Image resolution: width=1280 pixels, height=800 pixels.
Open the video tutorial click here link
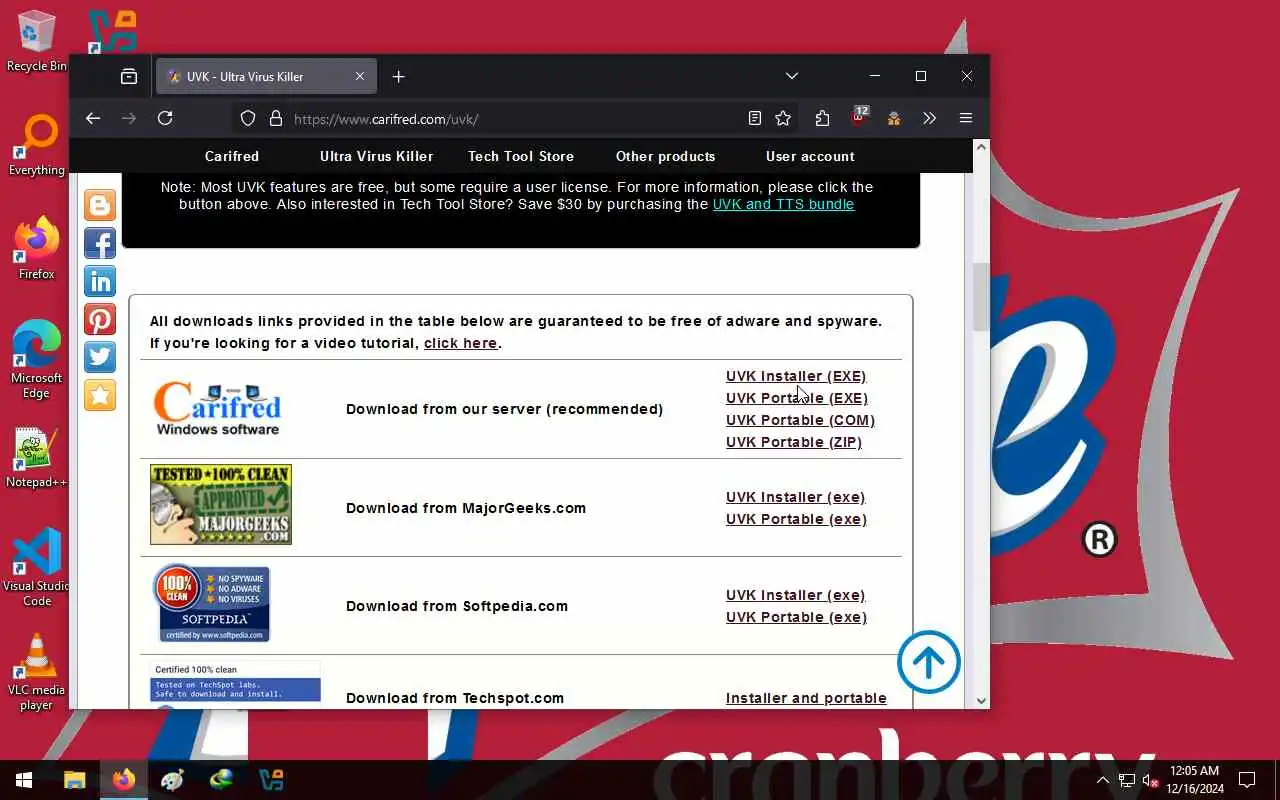pos(460,343)
